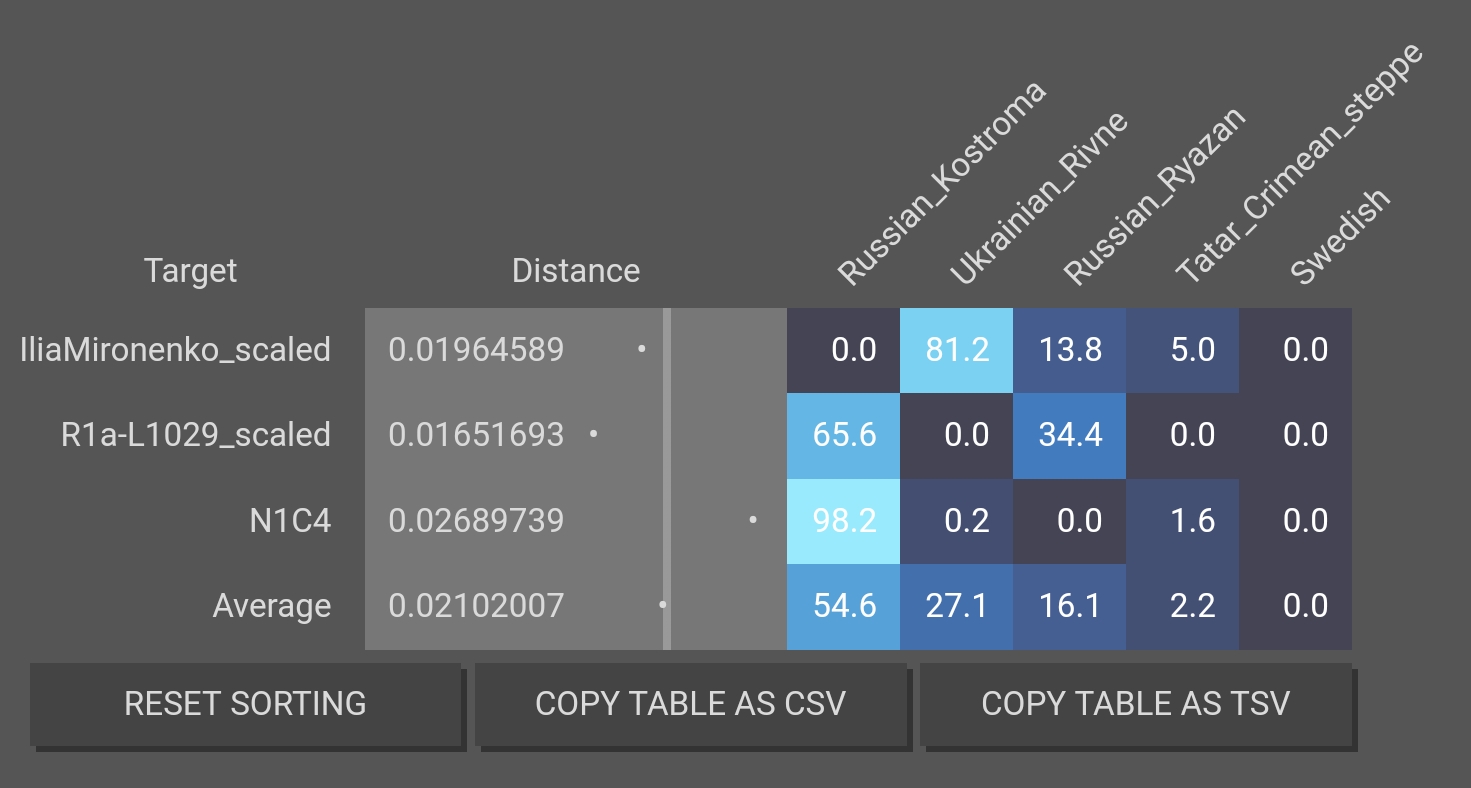1471x788 pixels.
Task: Click the 65.6 Russian_Kostroma cell
Action: coord(843,435)
